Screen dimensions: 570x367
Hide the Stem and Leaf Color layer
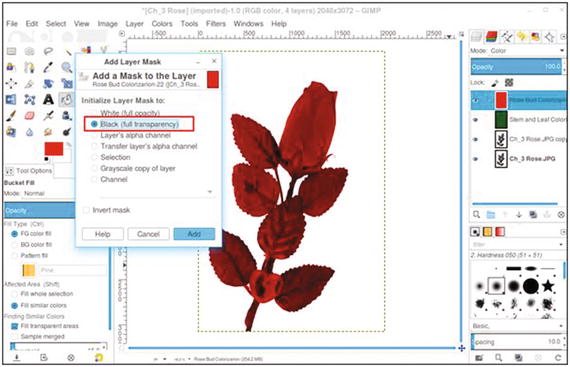(475, 119)
